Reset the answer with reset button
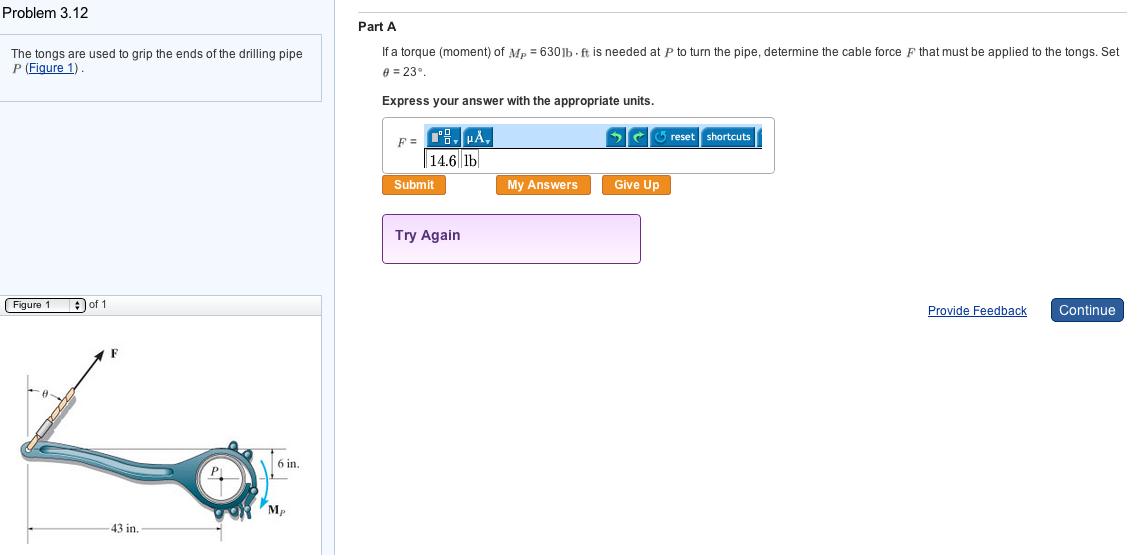This screenshot has height=555, width=1130. [675, 137]
